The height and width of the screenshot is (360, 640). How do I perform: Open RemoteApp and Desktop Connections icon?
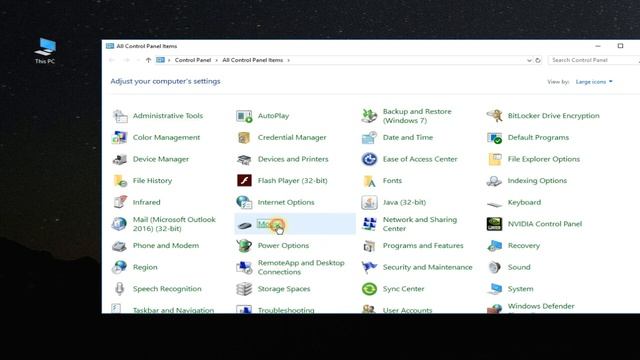pyautogui.click(x=244, y=267)
